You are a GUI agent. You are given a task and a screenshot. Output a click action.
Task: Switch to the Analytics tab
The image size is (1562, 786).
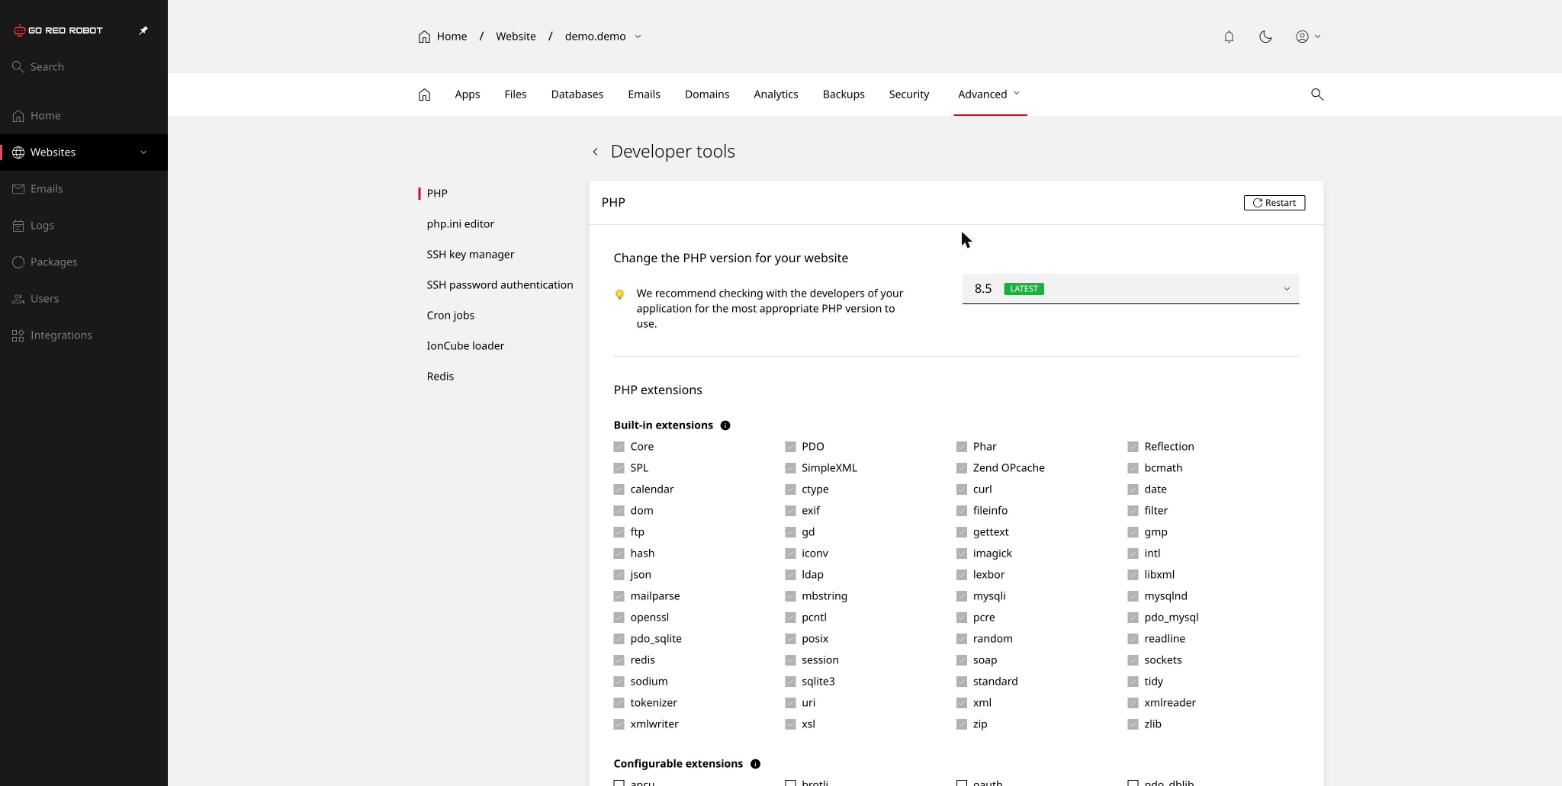(x=776, y=94)
